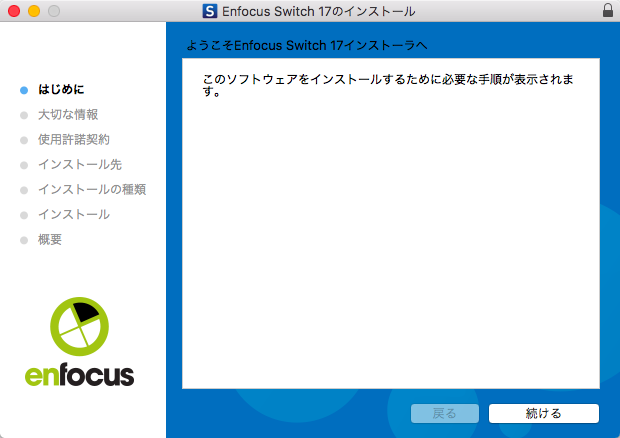Select the はじめに step in the sidebar
Image resolution: width=620 pixels, height=438 pixels.
61,89
